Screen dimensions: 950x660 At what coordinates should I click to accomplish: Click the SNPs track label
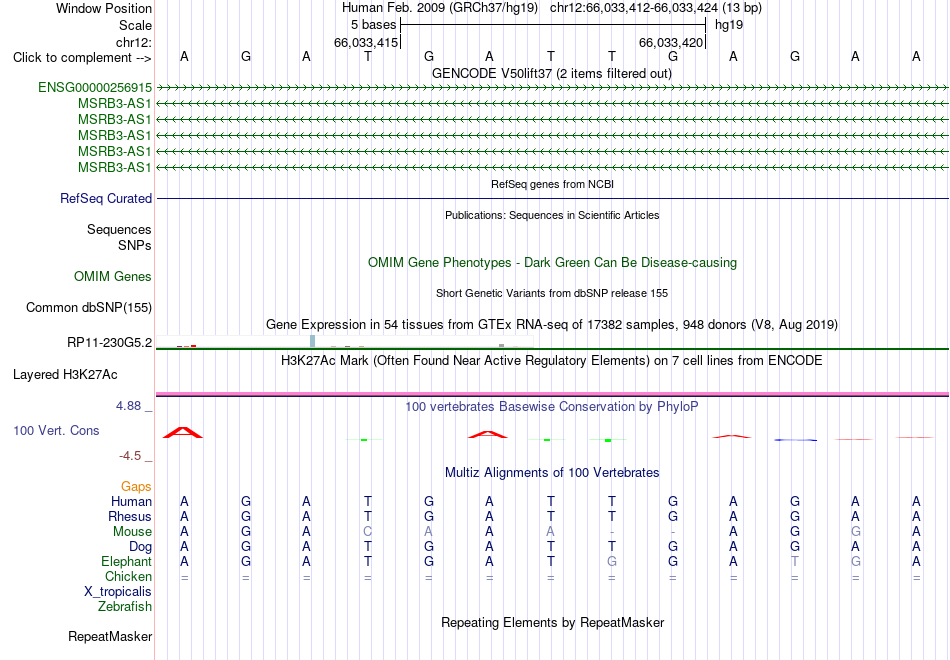coord(135,245)
